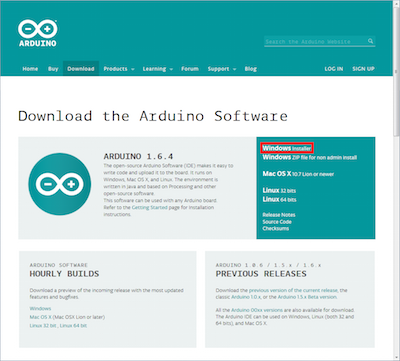This screenshot has width=400, height=361.
Task: Click the ARDUINO 1.6.4 heading
Action: [138, 156]
